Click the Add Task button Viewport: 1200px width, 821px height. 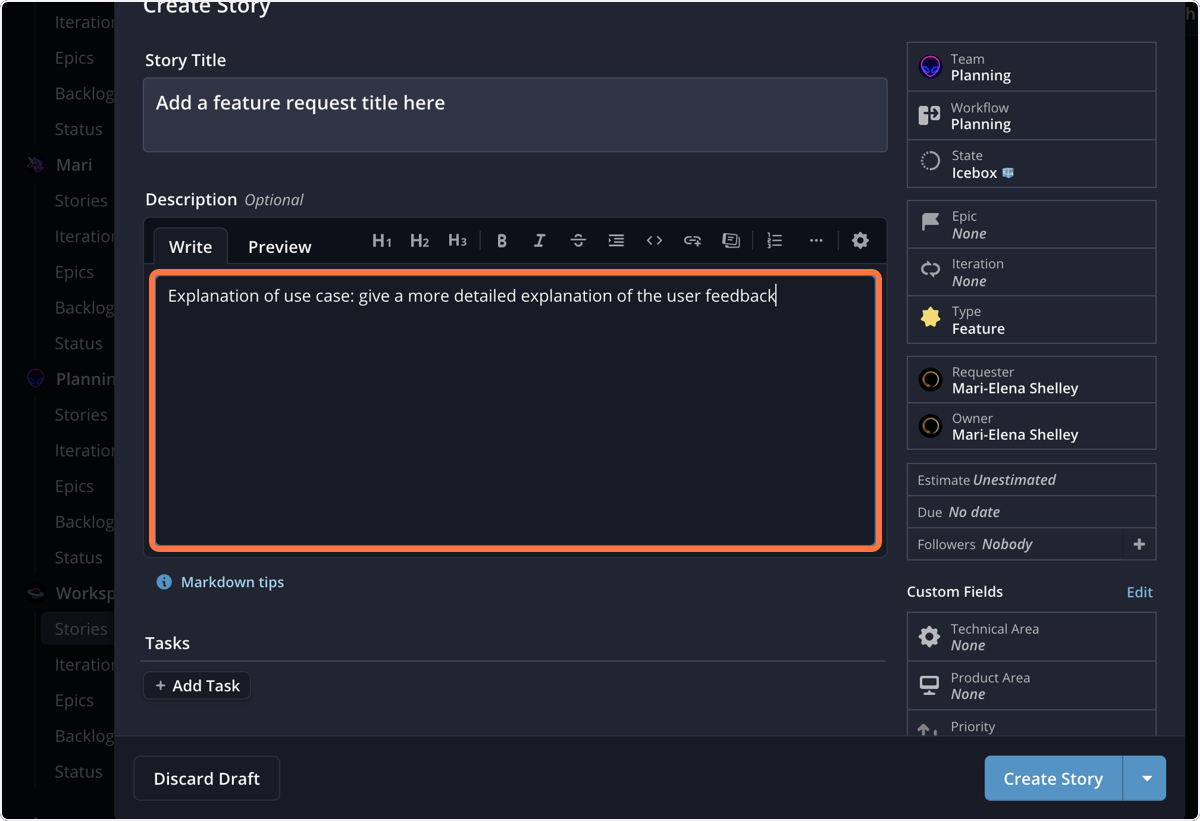coord(197,686)
